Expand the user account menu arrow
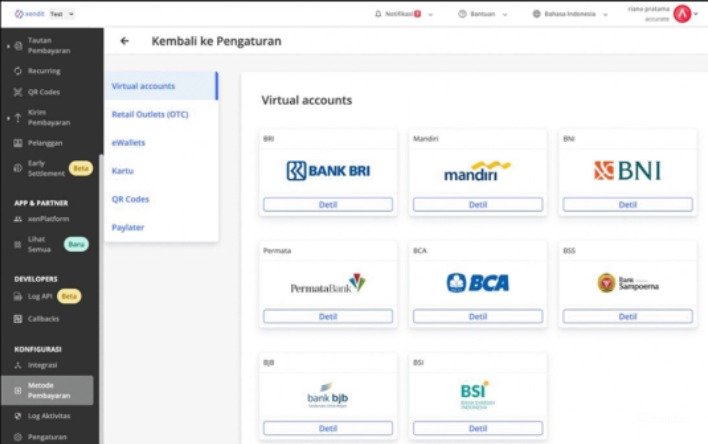The image size is (708, 444). (696, 14)
